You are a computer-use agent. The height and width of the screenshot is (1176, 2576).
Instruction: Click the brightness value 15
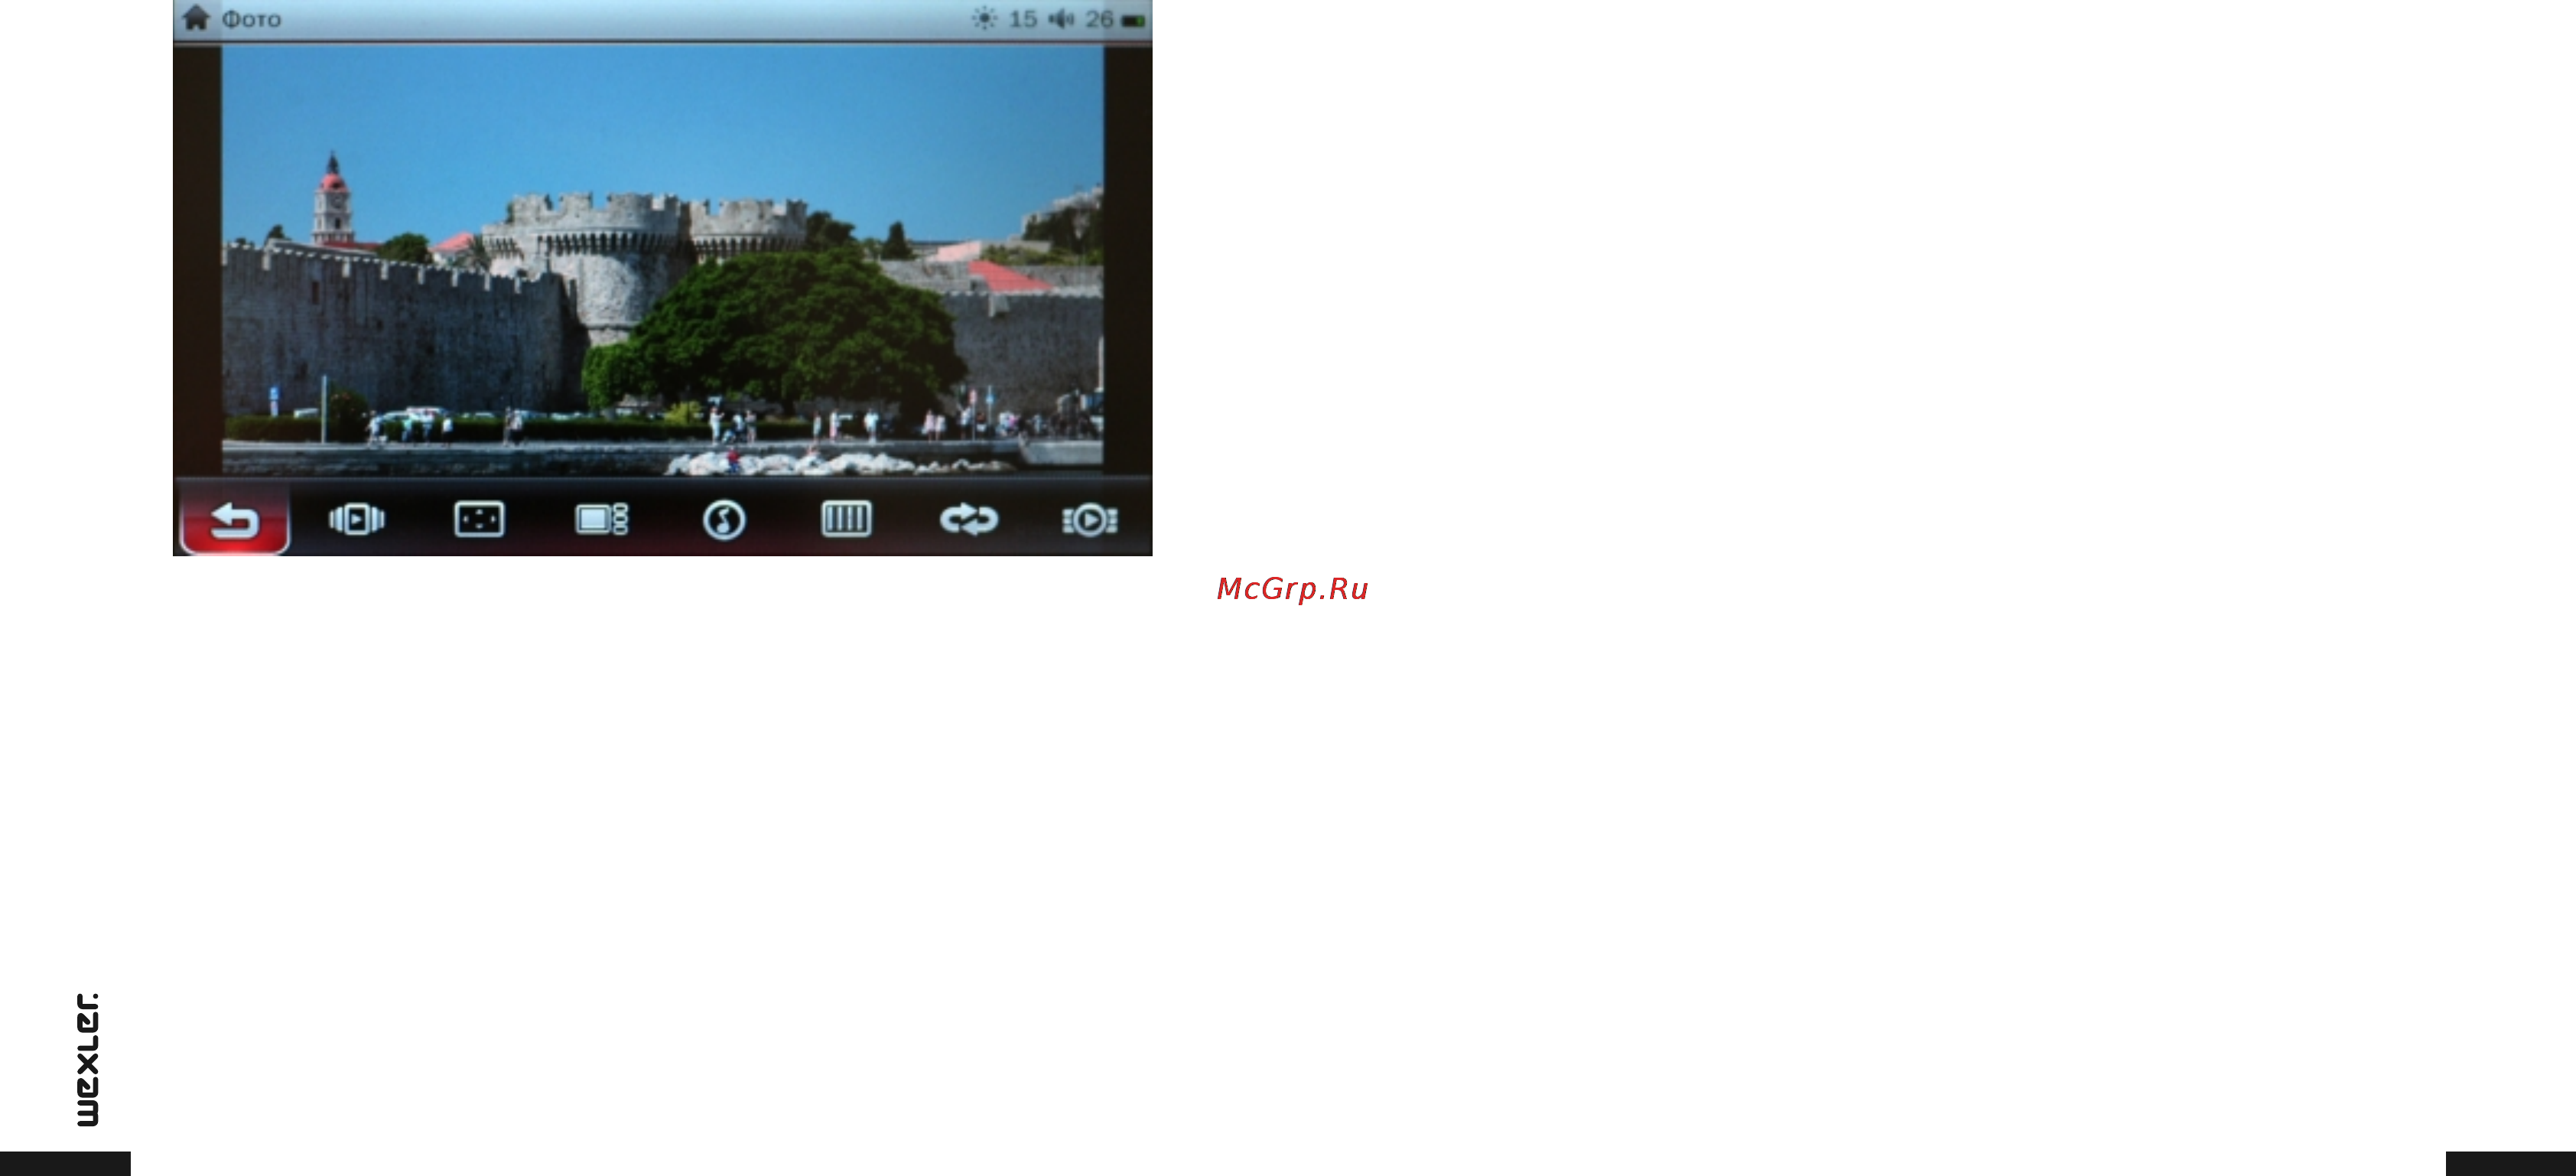(1022, 19)
